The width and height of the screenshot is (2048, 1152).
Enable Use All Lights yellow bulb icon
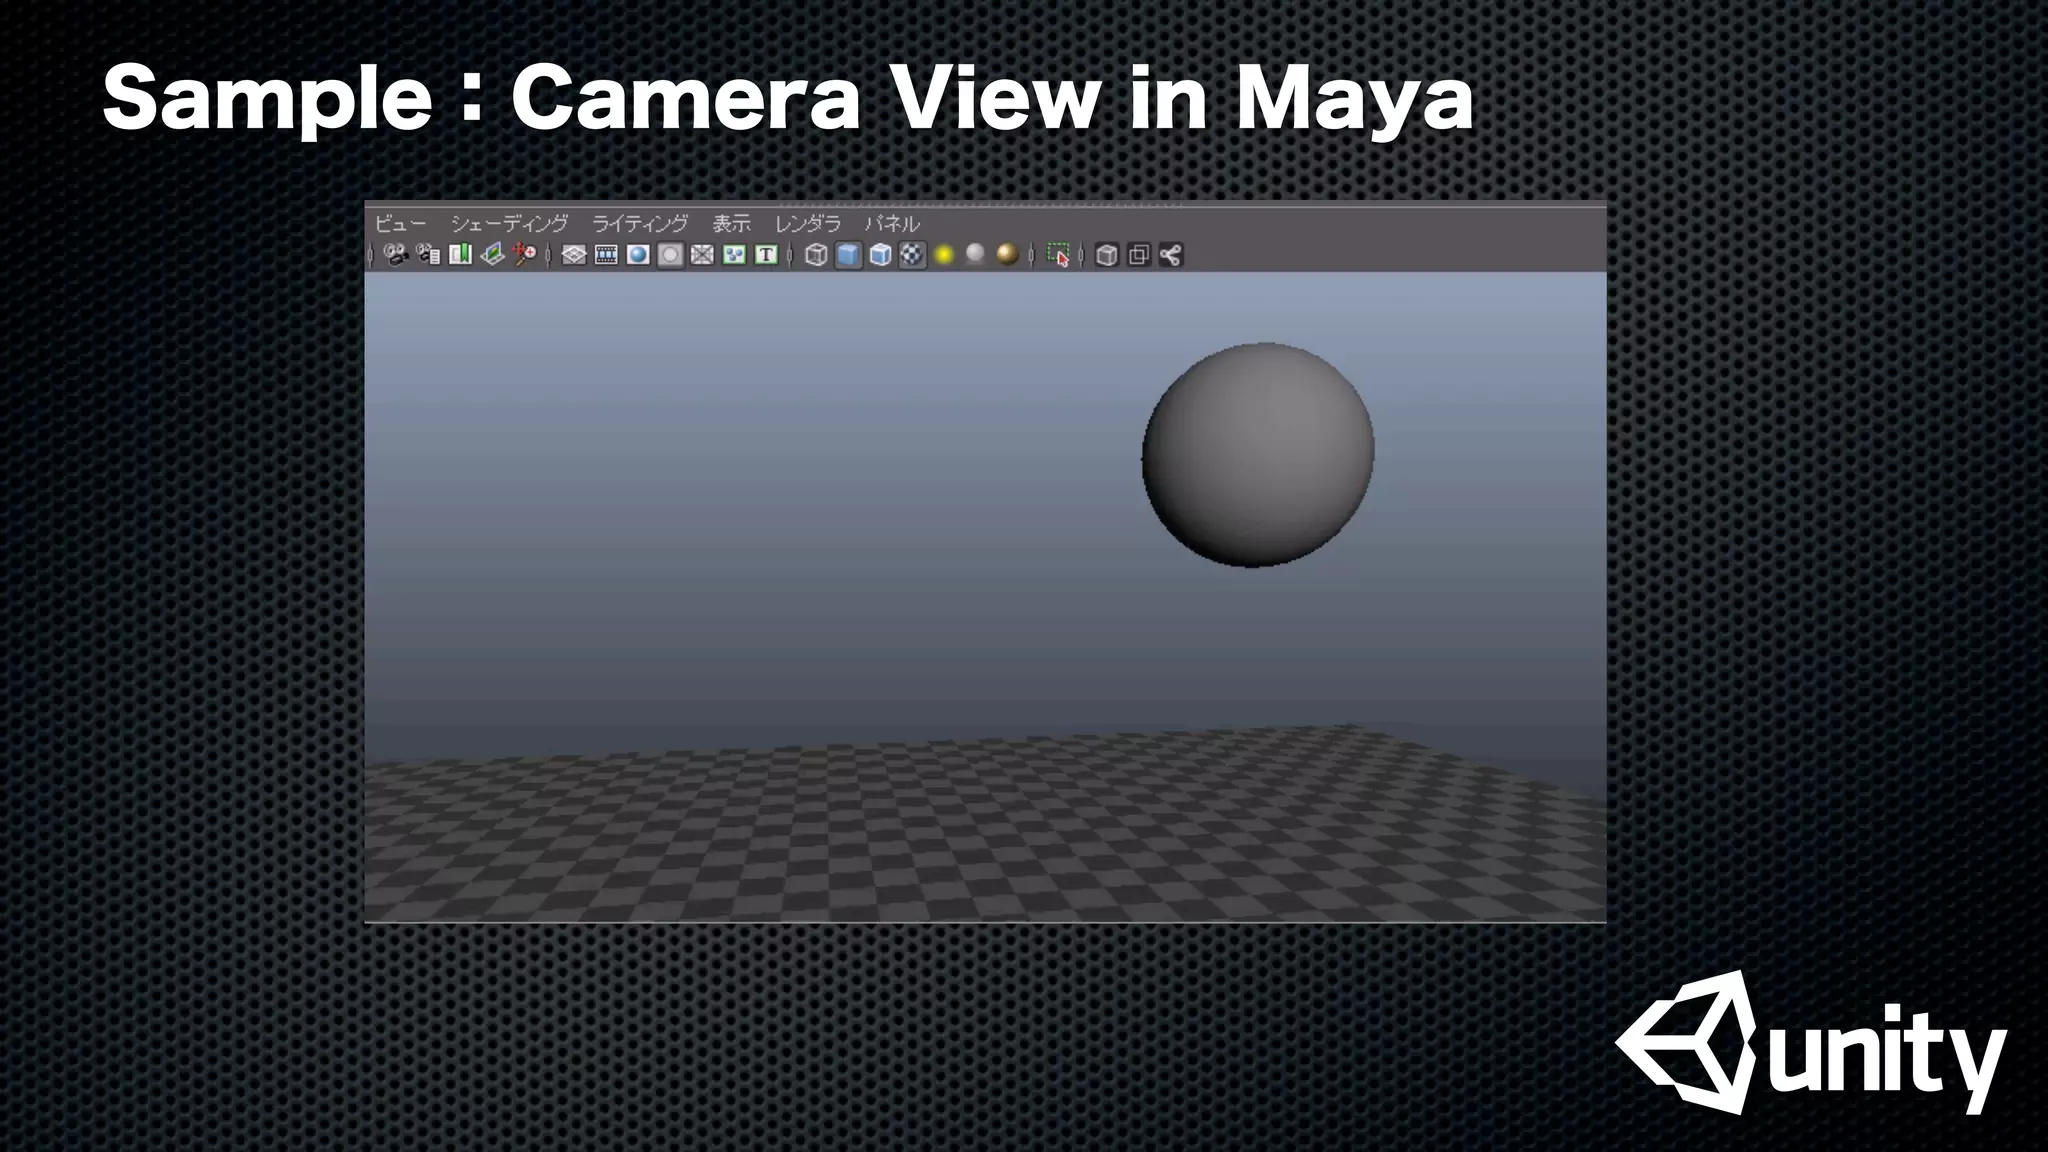pos(944,255)
